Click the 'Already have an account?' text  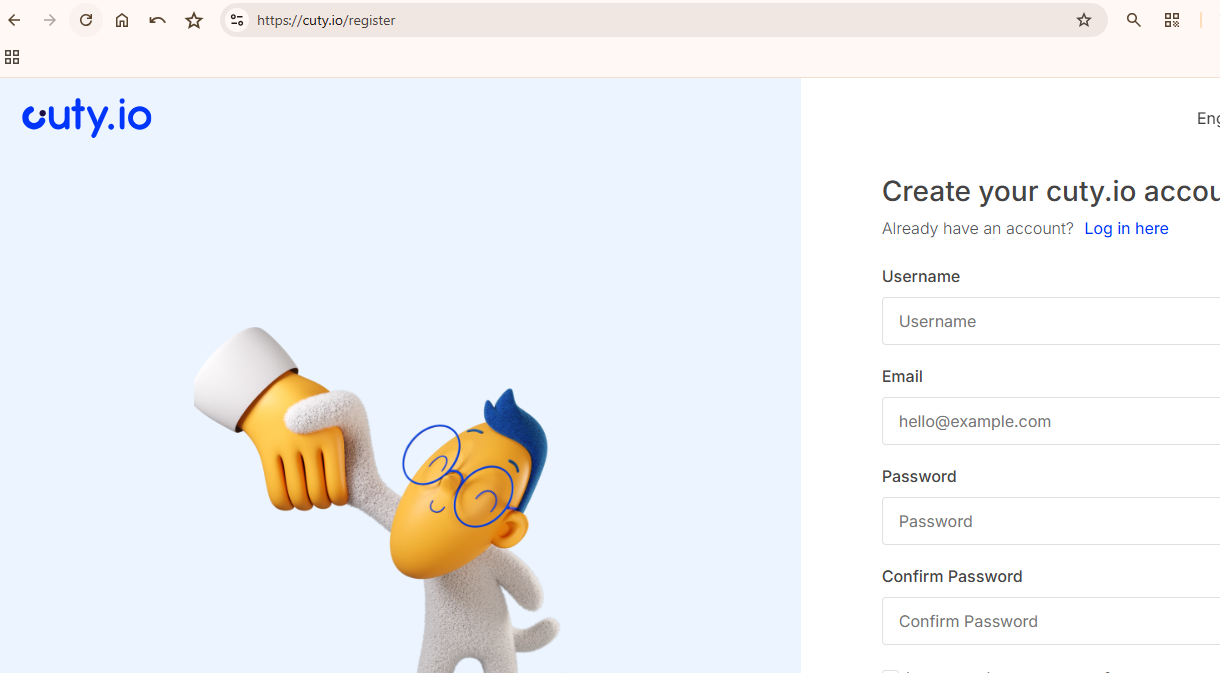pyautogui.click(x=977, y=228)
